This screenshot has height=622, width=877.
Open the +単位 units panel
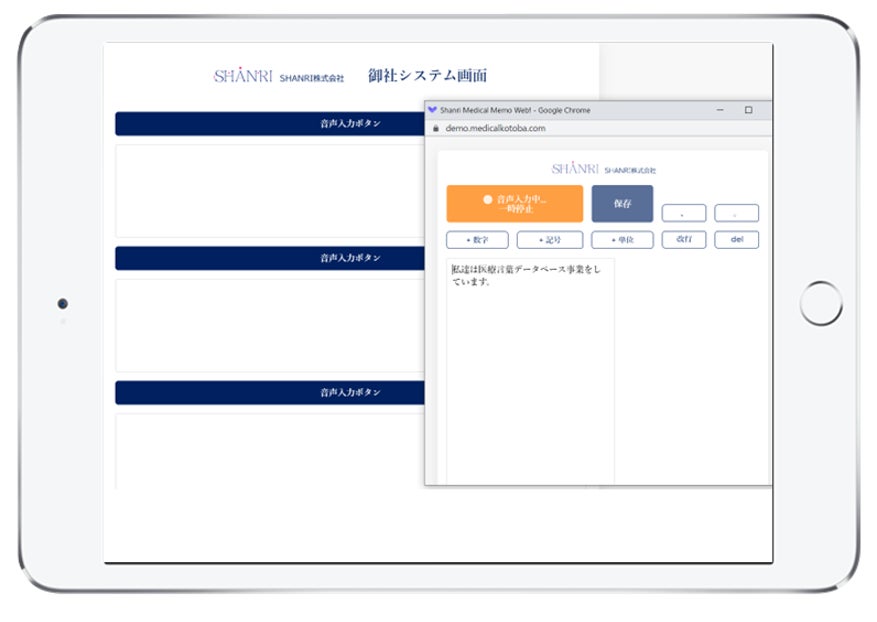tap(622, 240)
